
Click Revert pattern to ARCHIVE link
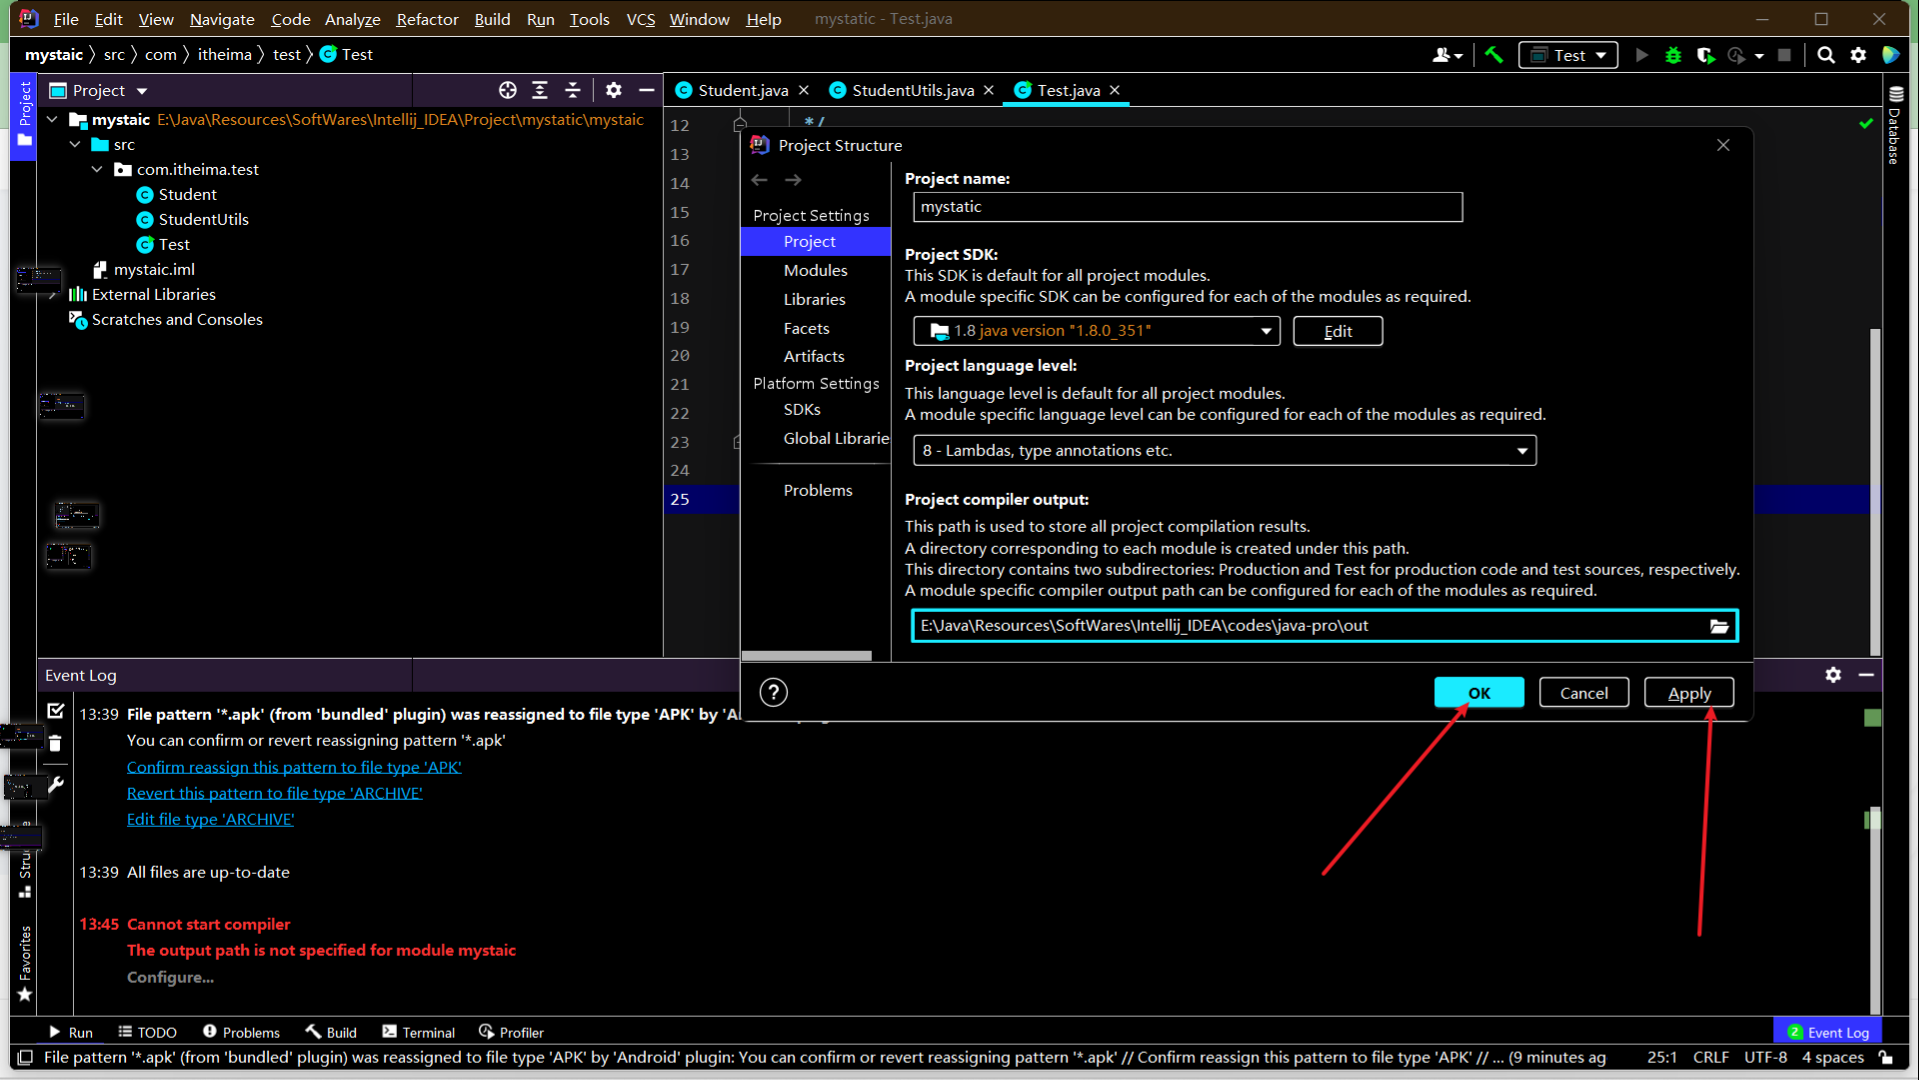pyautogui.click(x=274, y=793)
